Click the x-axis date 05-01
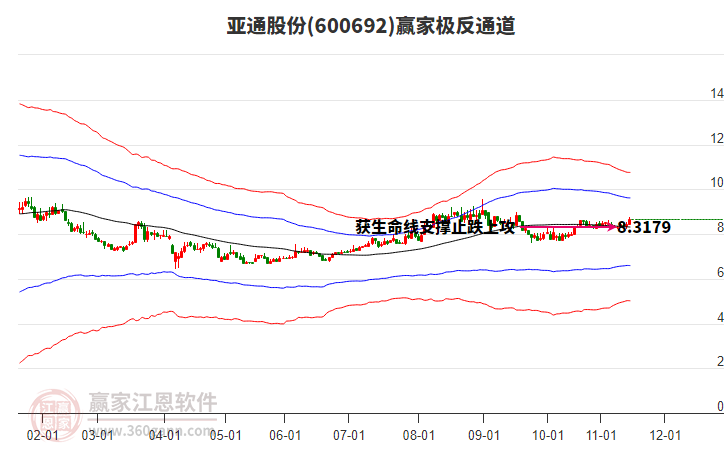 [x=225, y=436]
